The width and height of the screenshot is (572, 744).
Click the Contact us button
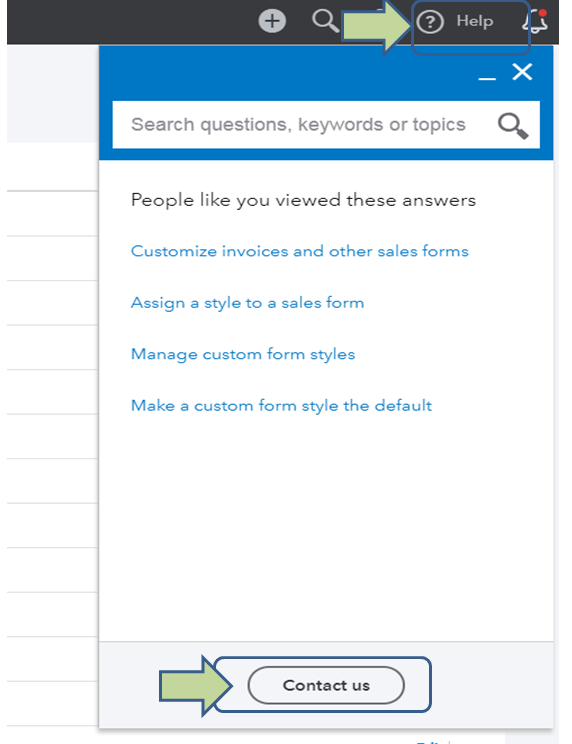(326, 685)
